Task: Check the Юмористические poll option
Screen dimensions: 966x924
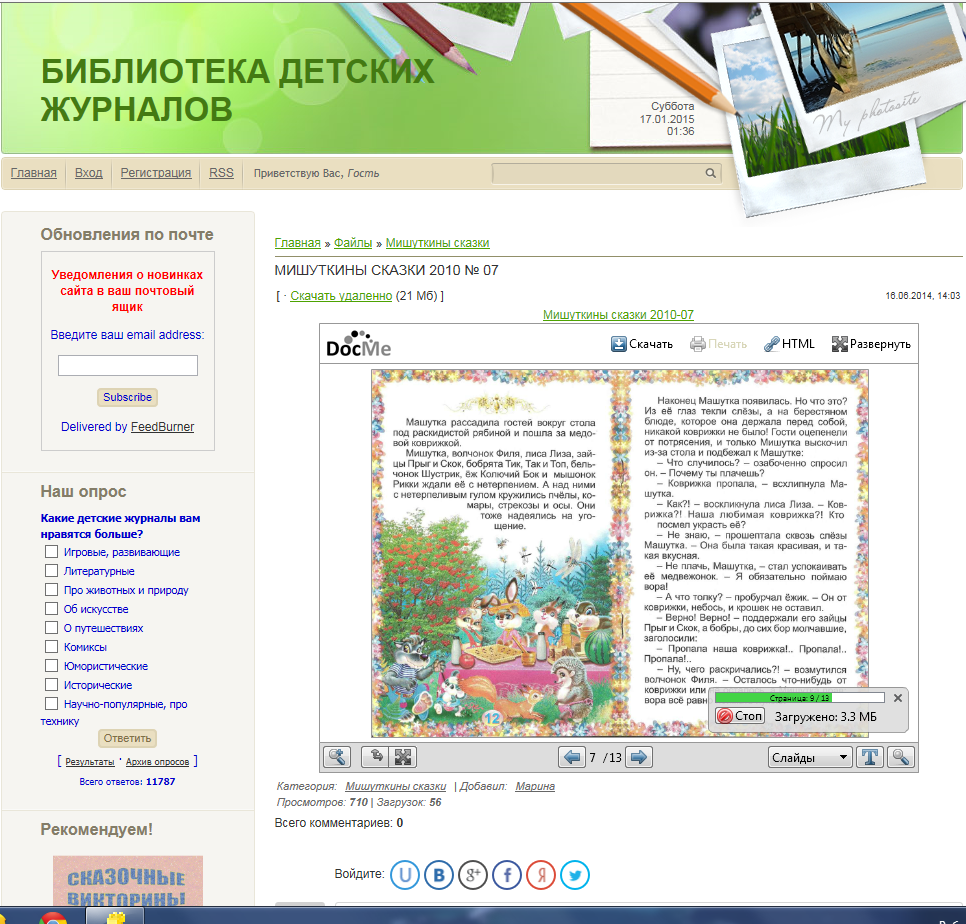Action: (52, 666)
